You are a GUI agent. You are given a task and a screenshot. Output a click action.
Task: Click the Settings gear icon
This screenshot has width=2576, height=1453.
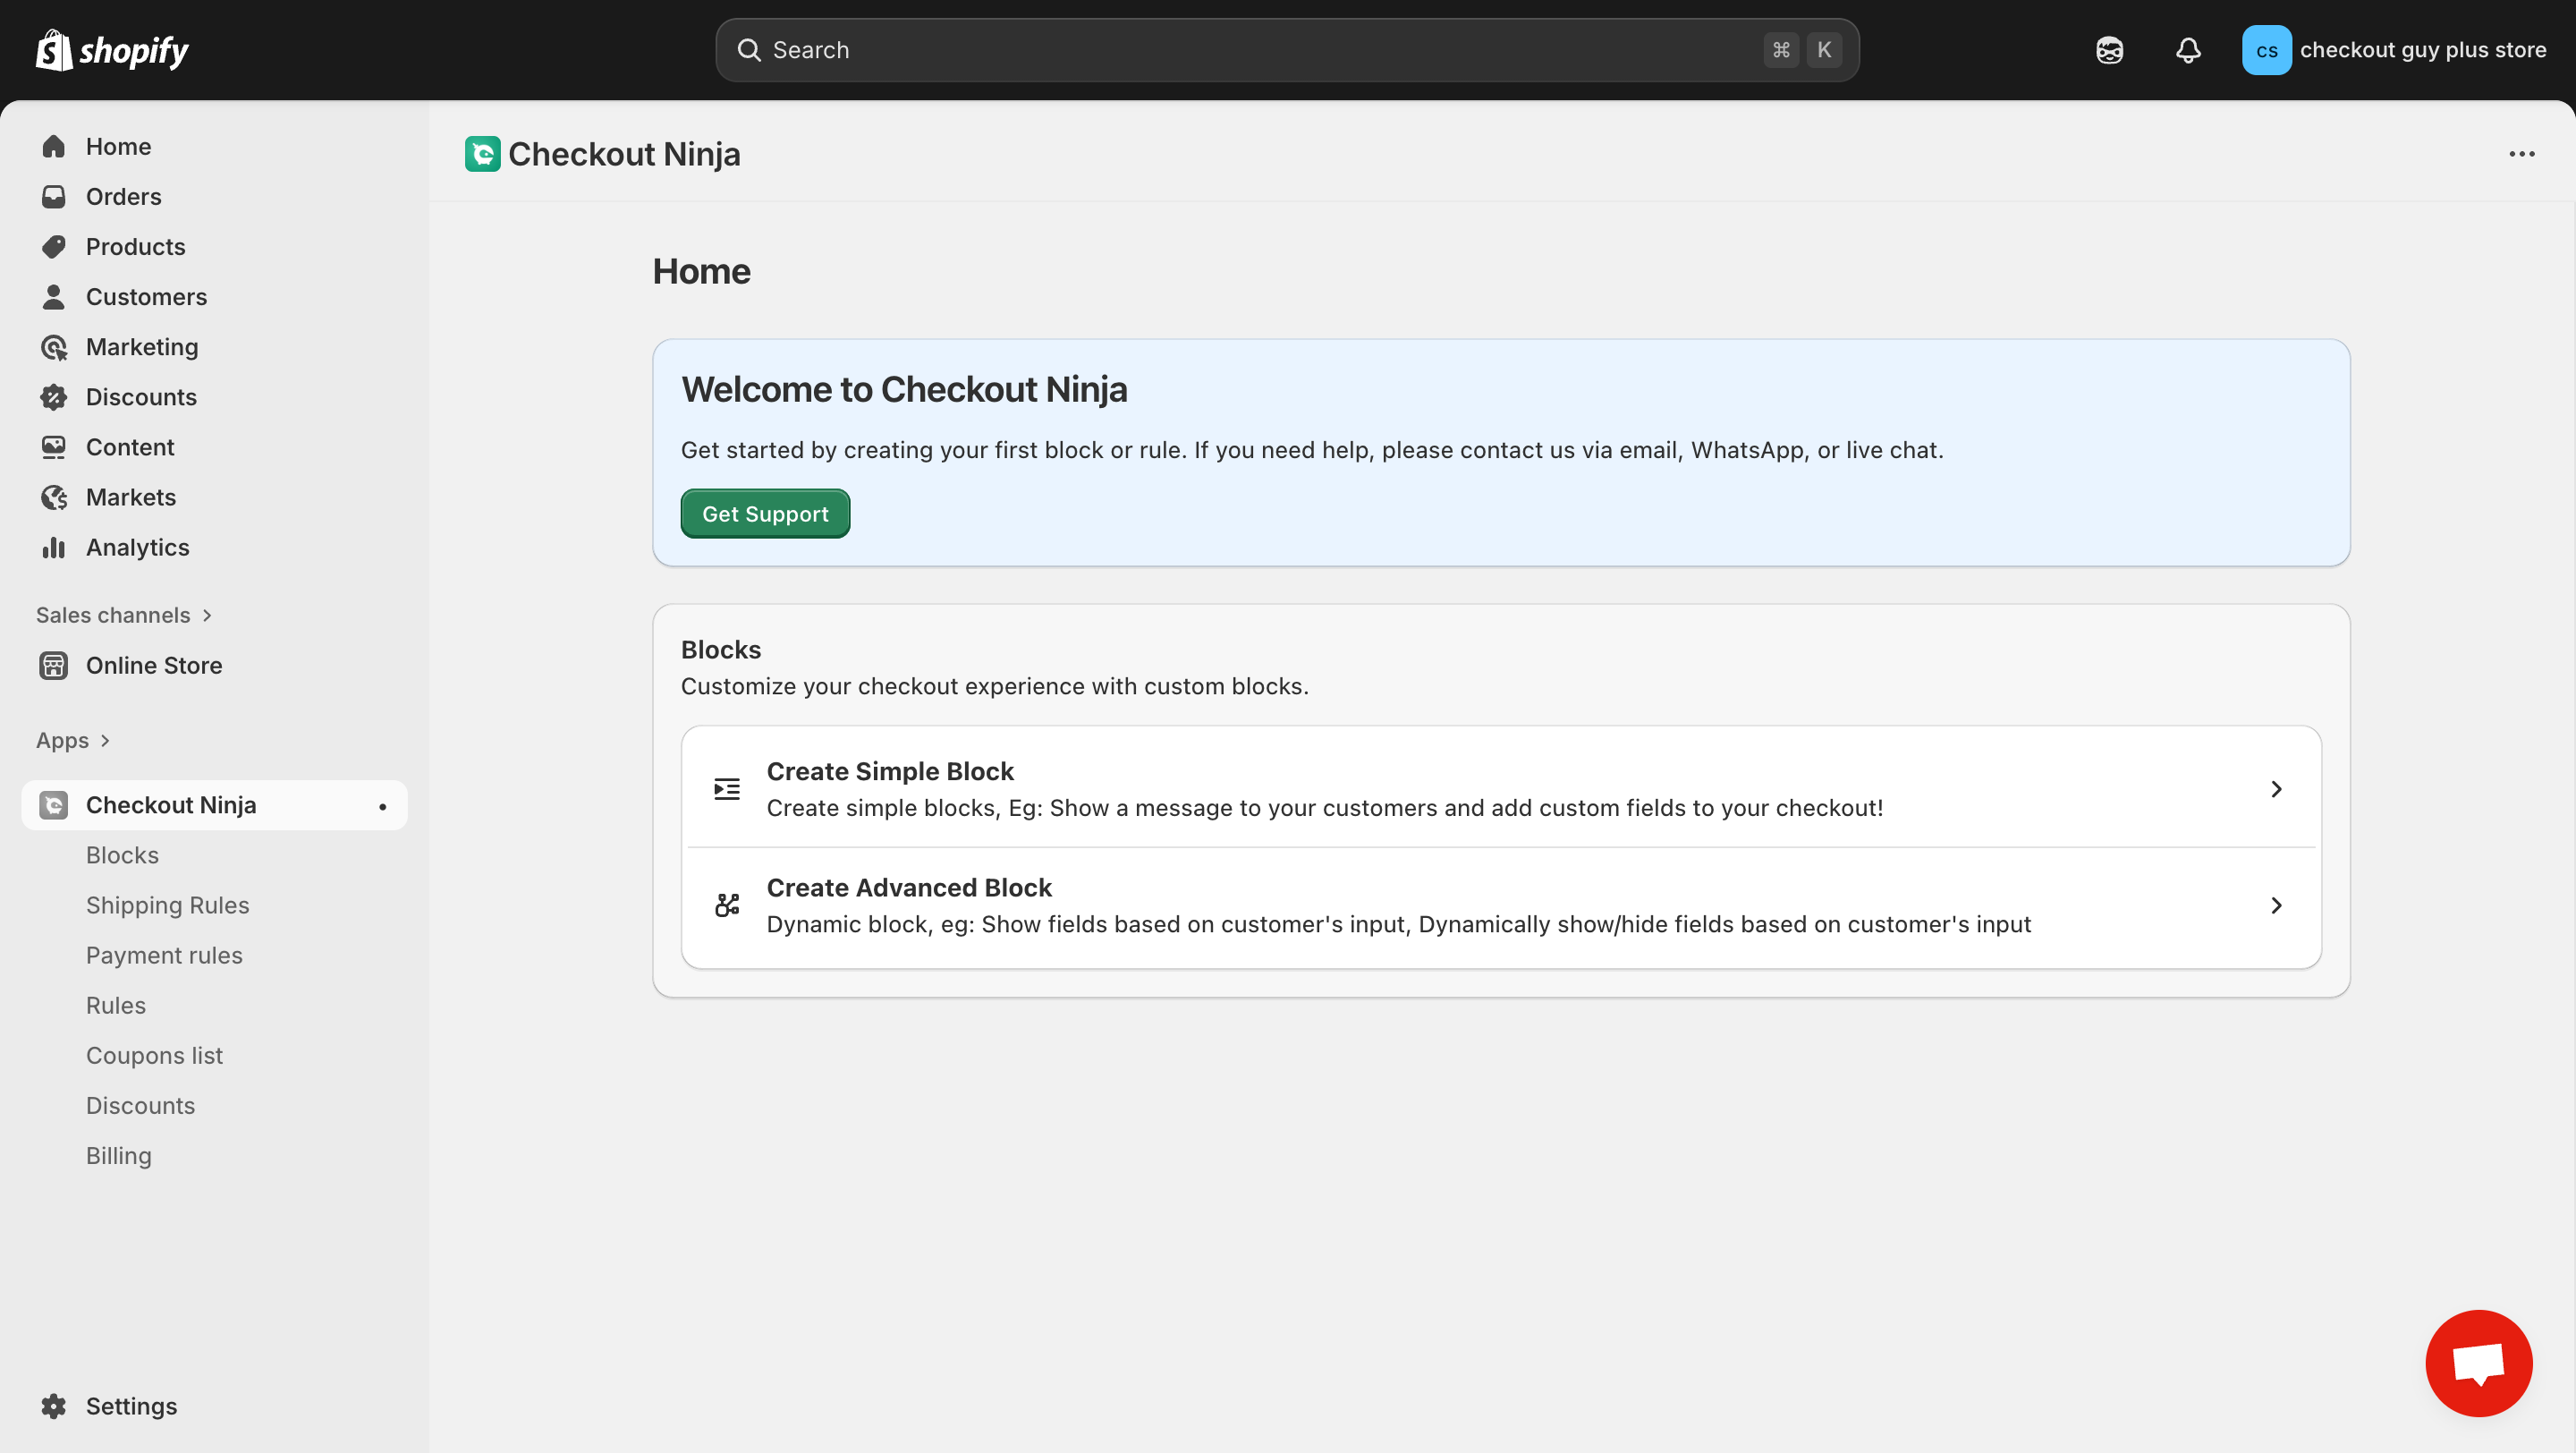coord(54,1406)
